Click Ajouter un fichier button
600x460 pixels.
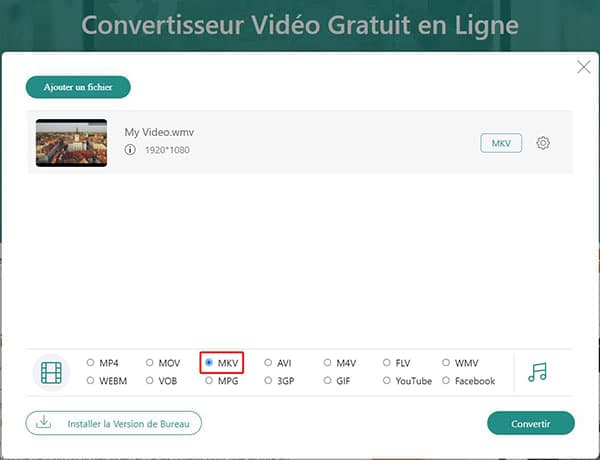click(78, 87)
